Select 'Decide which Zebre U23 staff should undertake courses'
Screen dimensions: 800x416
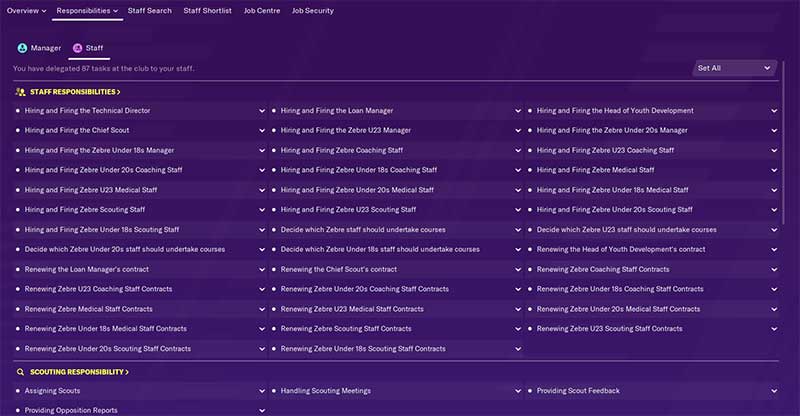coord(627,230)
